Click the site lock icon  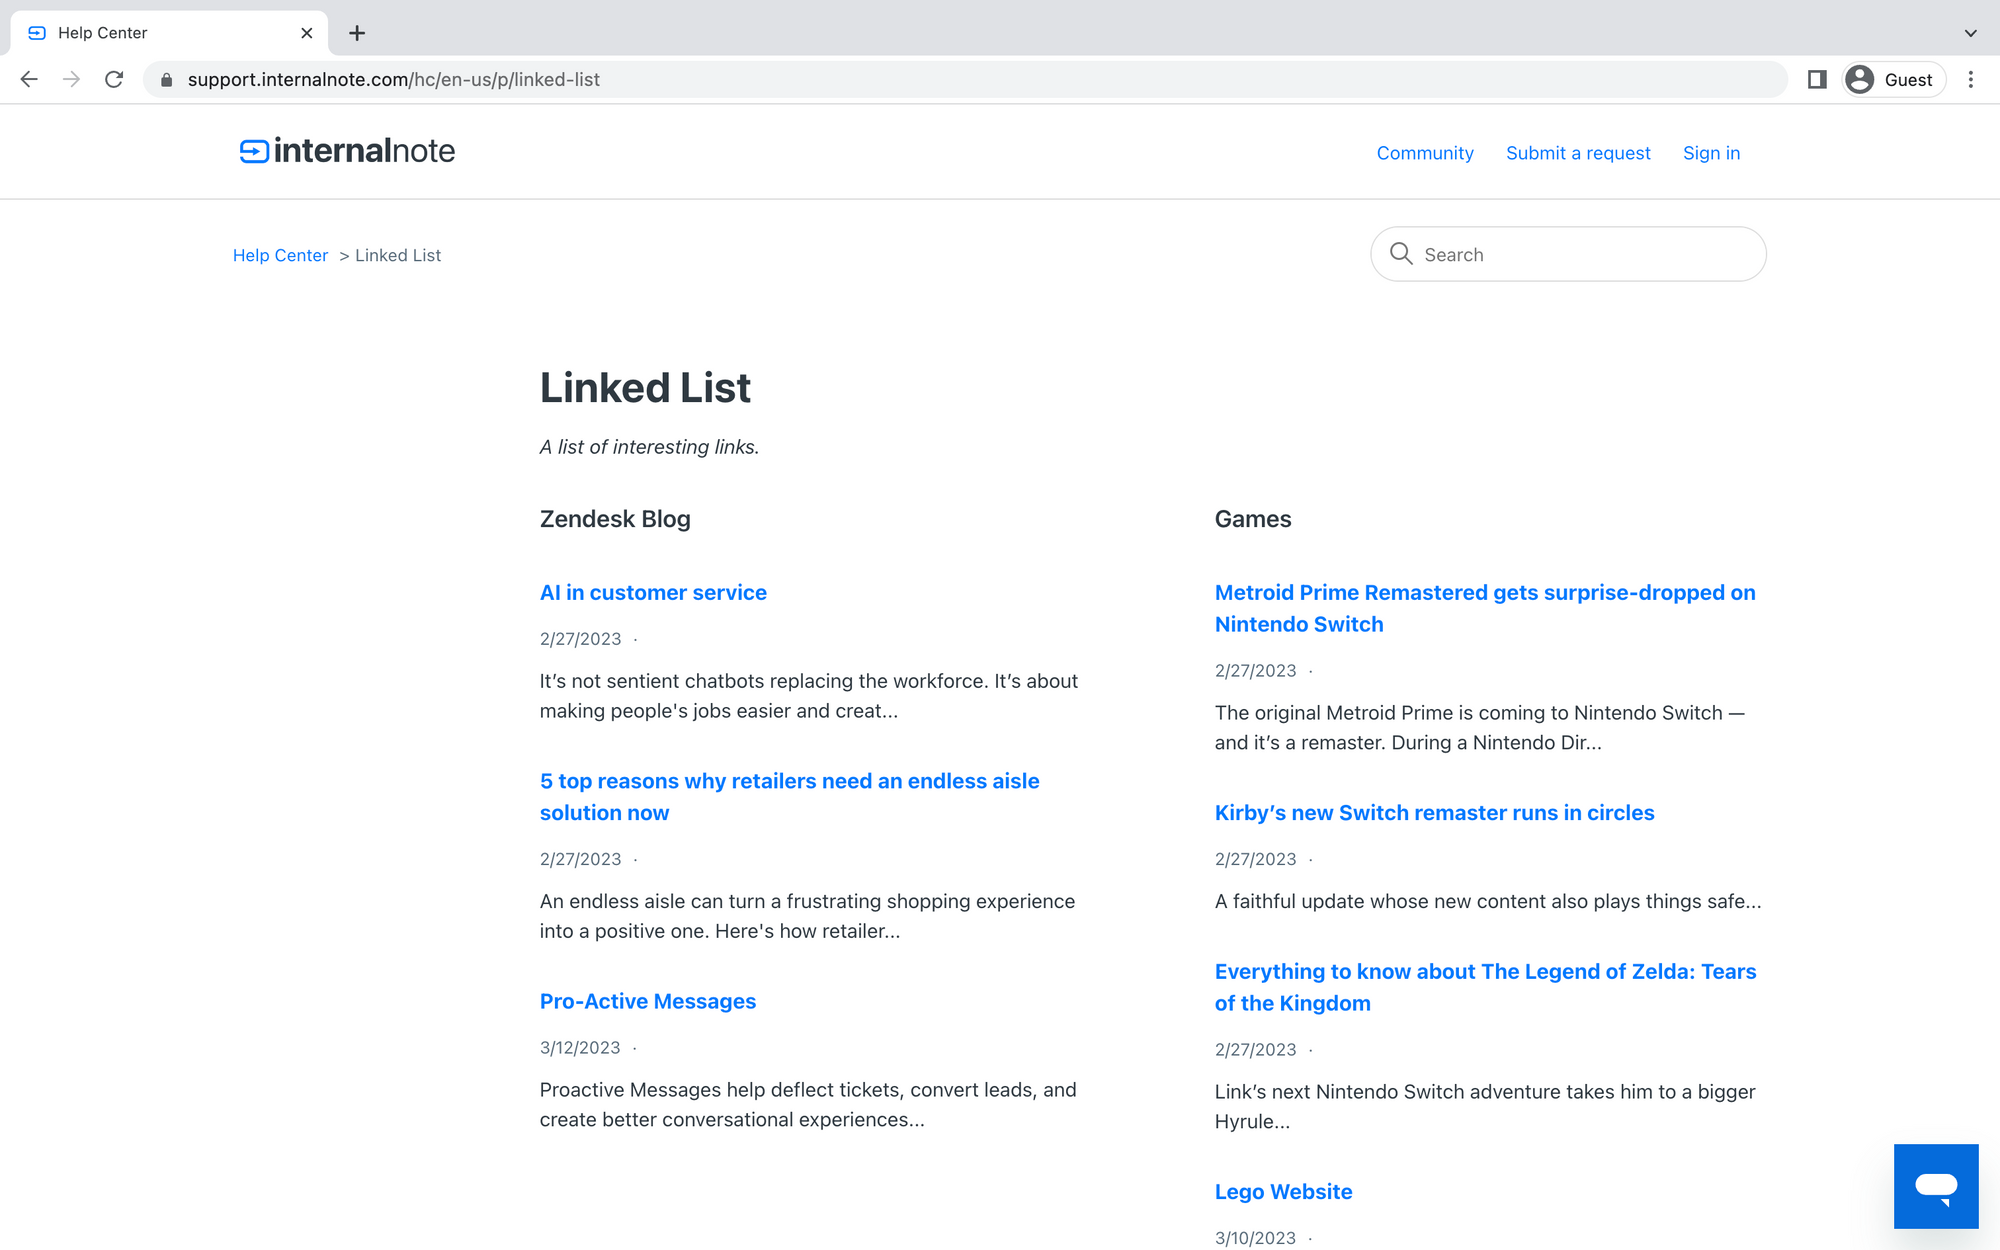click(167, 80)
